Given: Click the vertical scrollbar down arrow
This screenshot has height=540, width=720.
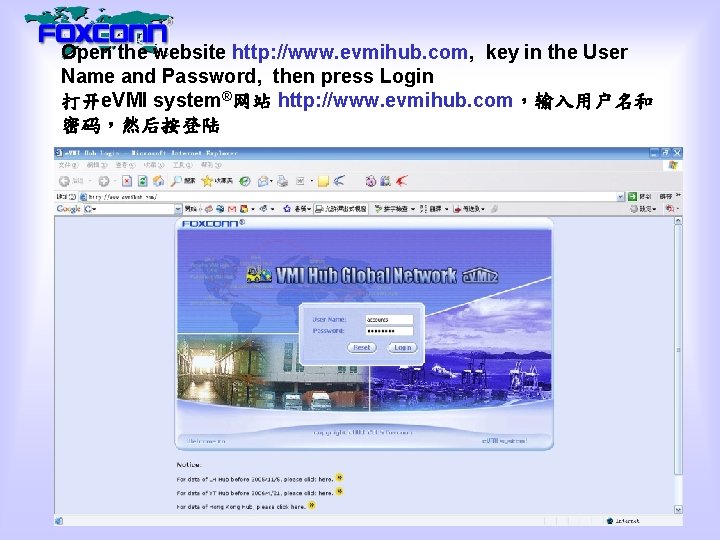Looking at the screenshot, I should coord(678,510).
